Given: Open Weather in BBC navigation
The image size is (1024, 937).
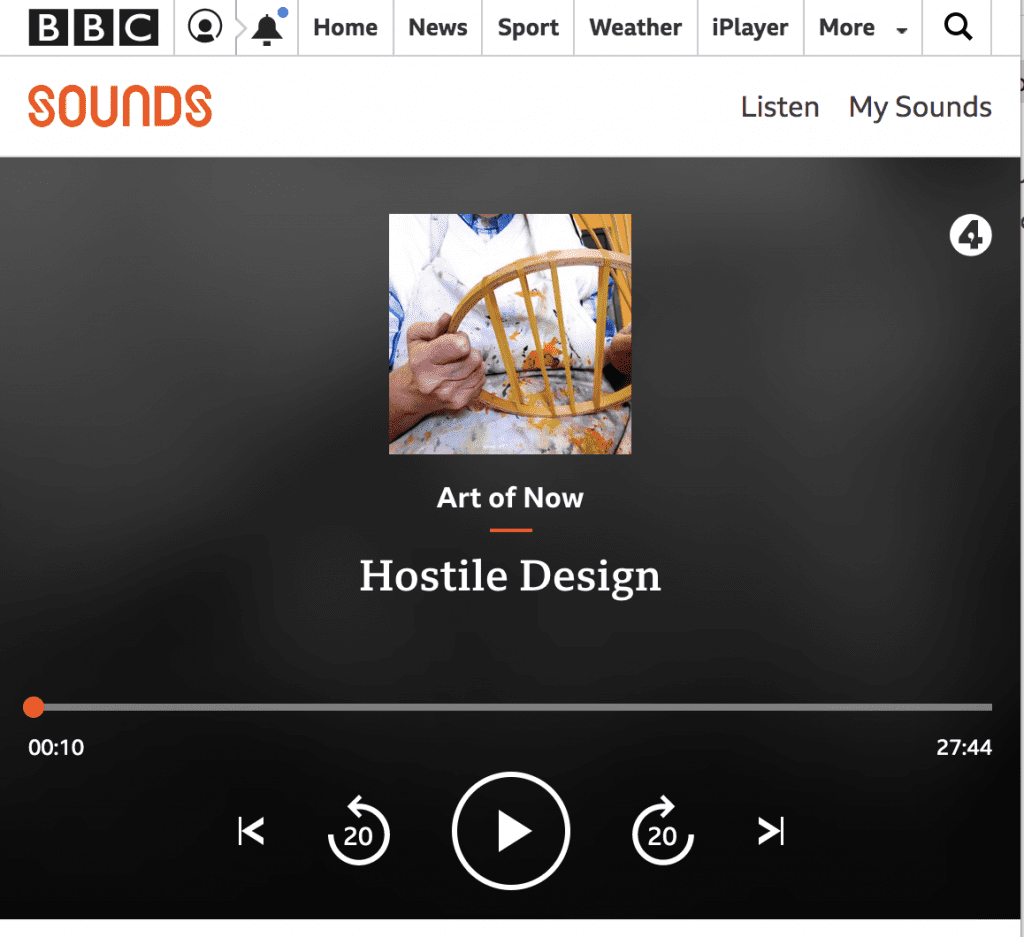Looking at the screenshot, I should [x=635, y=27].
